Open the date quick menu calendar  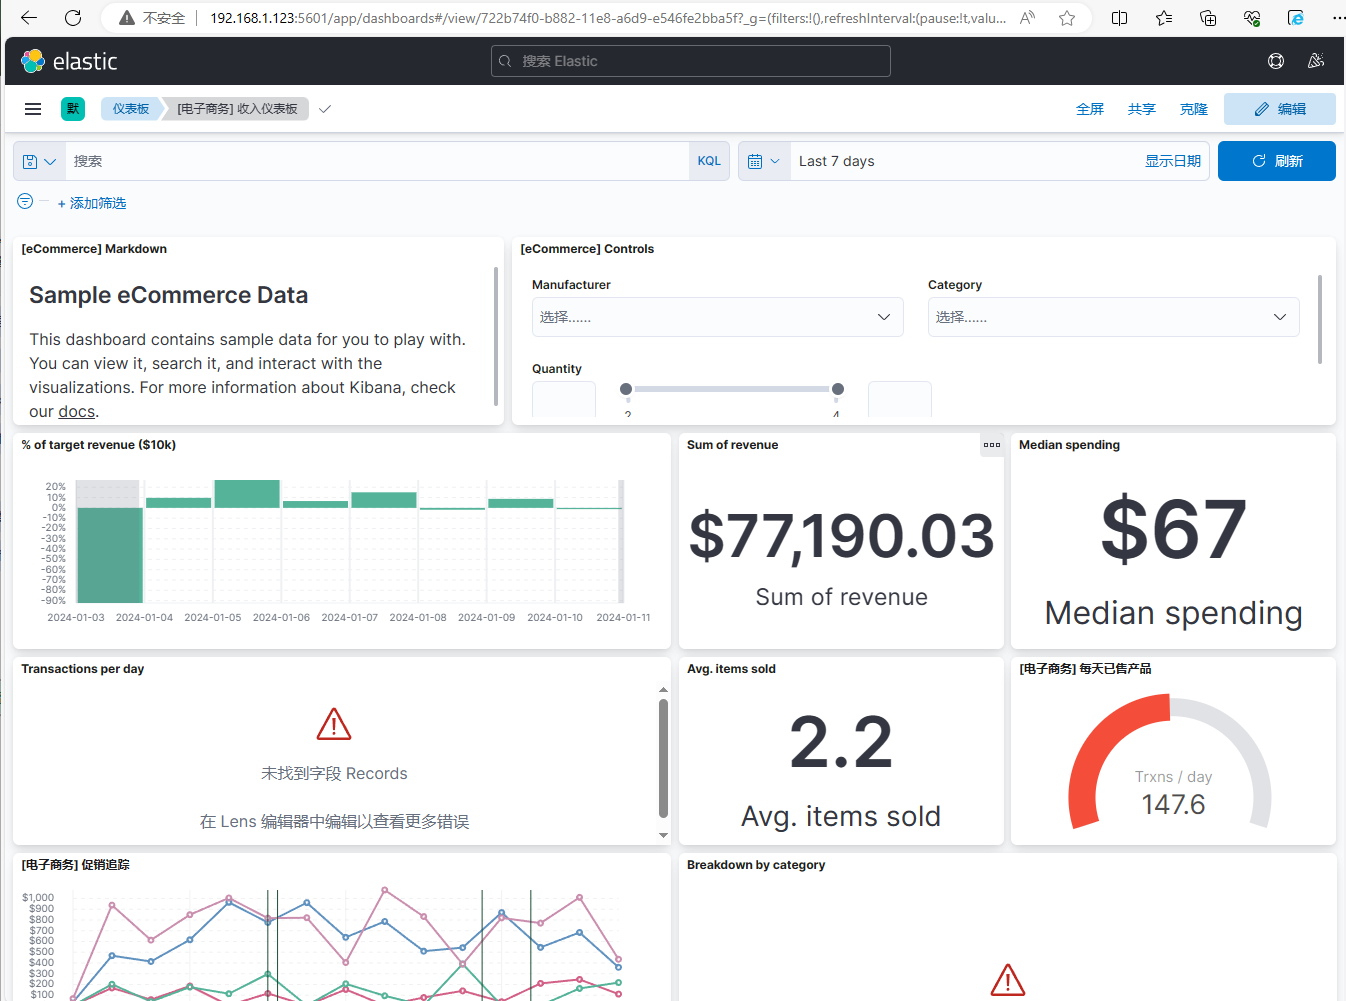tap(764, 161)
